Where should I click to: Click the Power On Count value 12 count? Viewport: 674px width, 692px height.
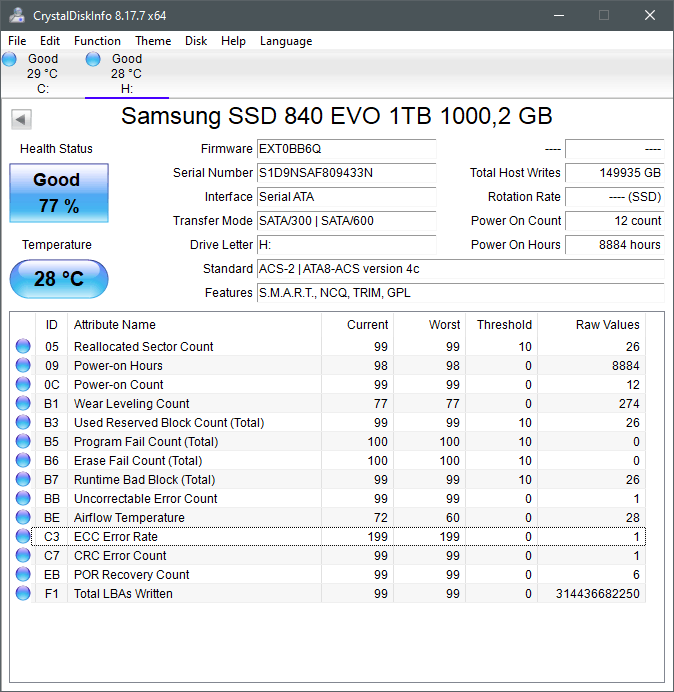coord(614,221)
